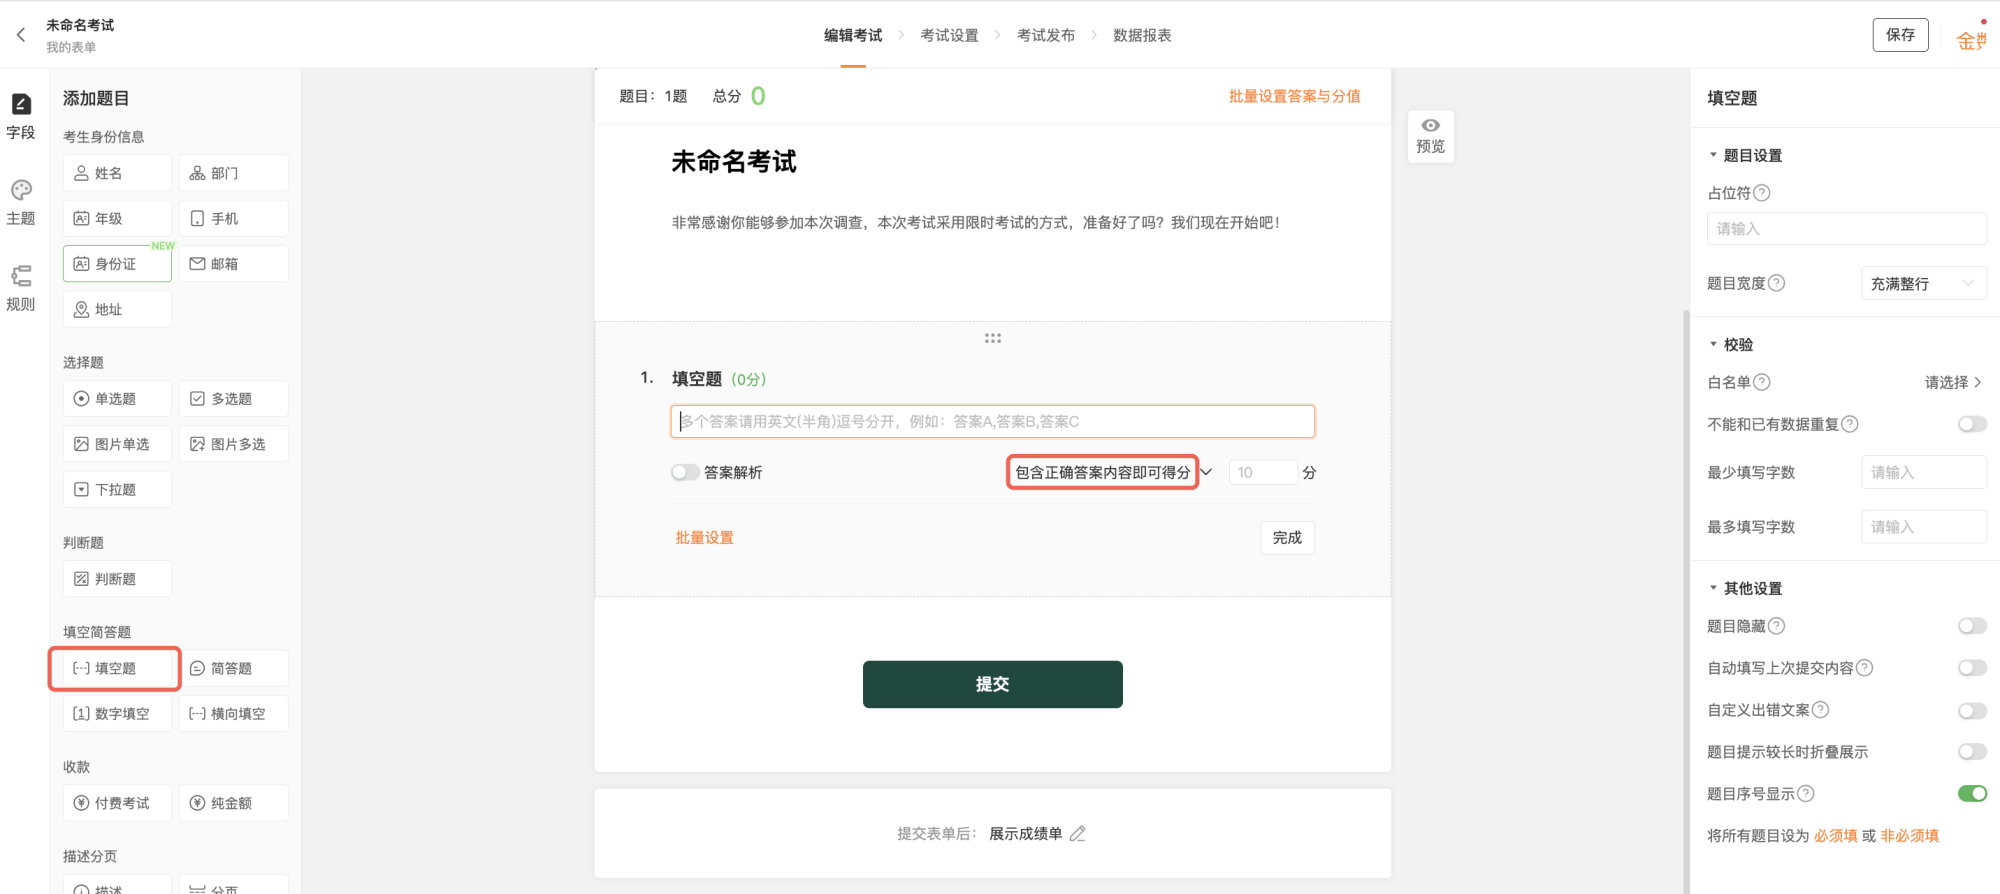Add a 单选题 single-choice question
The width and height of the screenshot is (2000, 894).
(x=117, y=399)
